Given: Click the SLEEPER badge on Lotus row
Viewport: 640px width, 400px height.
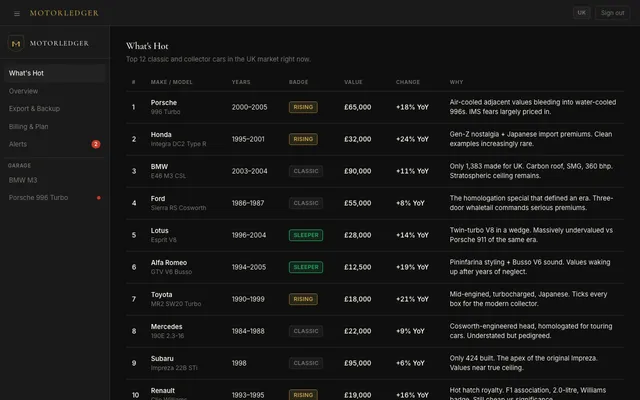Looking at the screenshot, I should coord(306,235).
